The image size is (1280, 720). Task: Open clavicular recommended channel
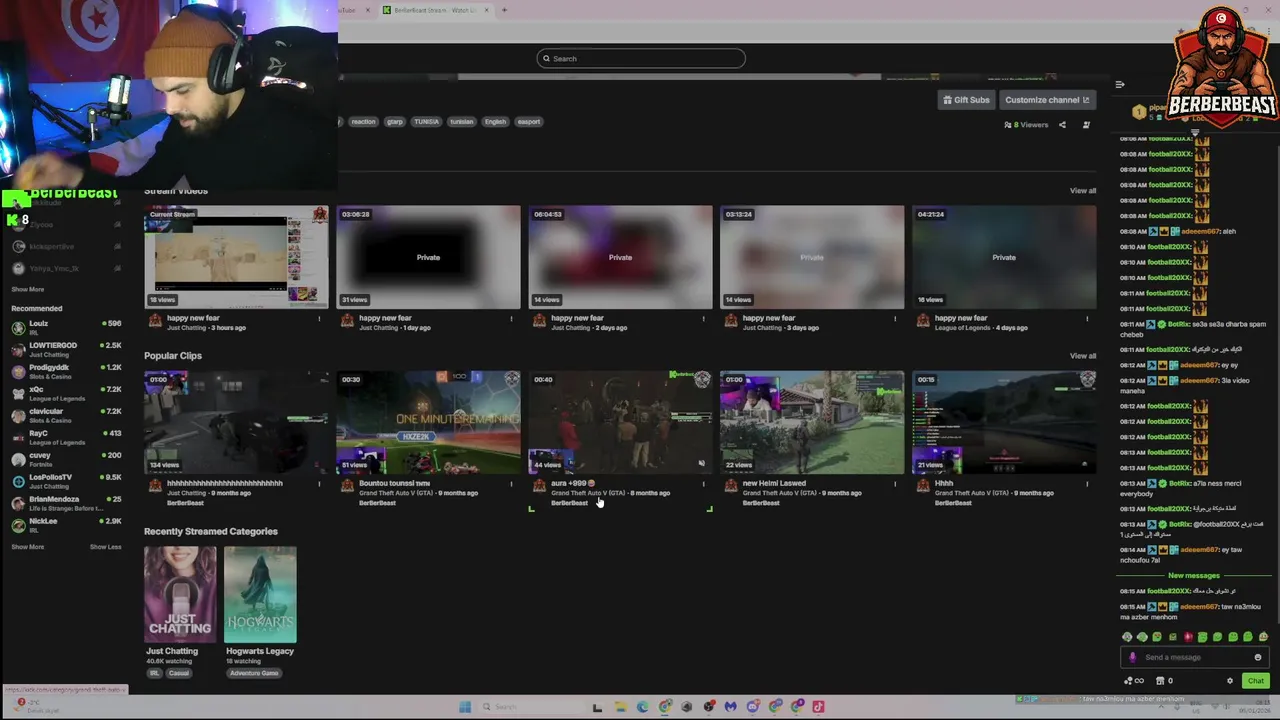point(66,415)
